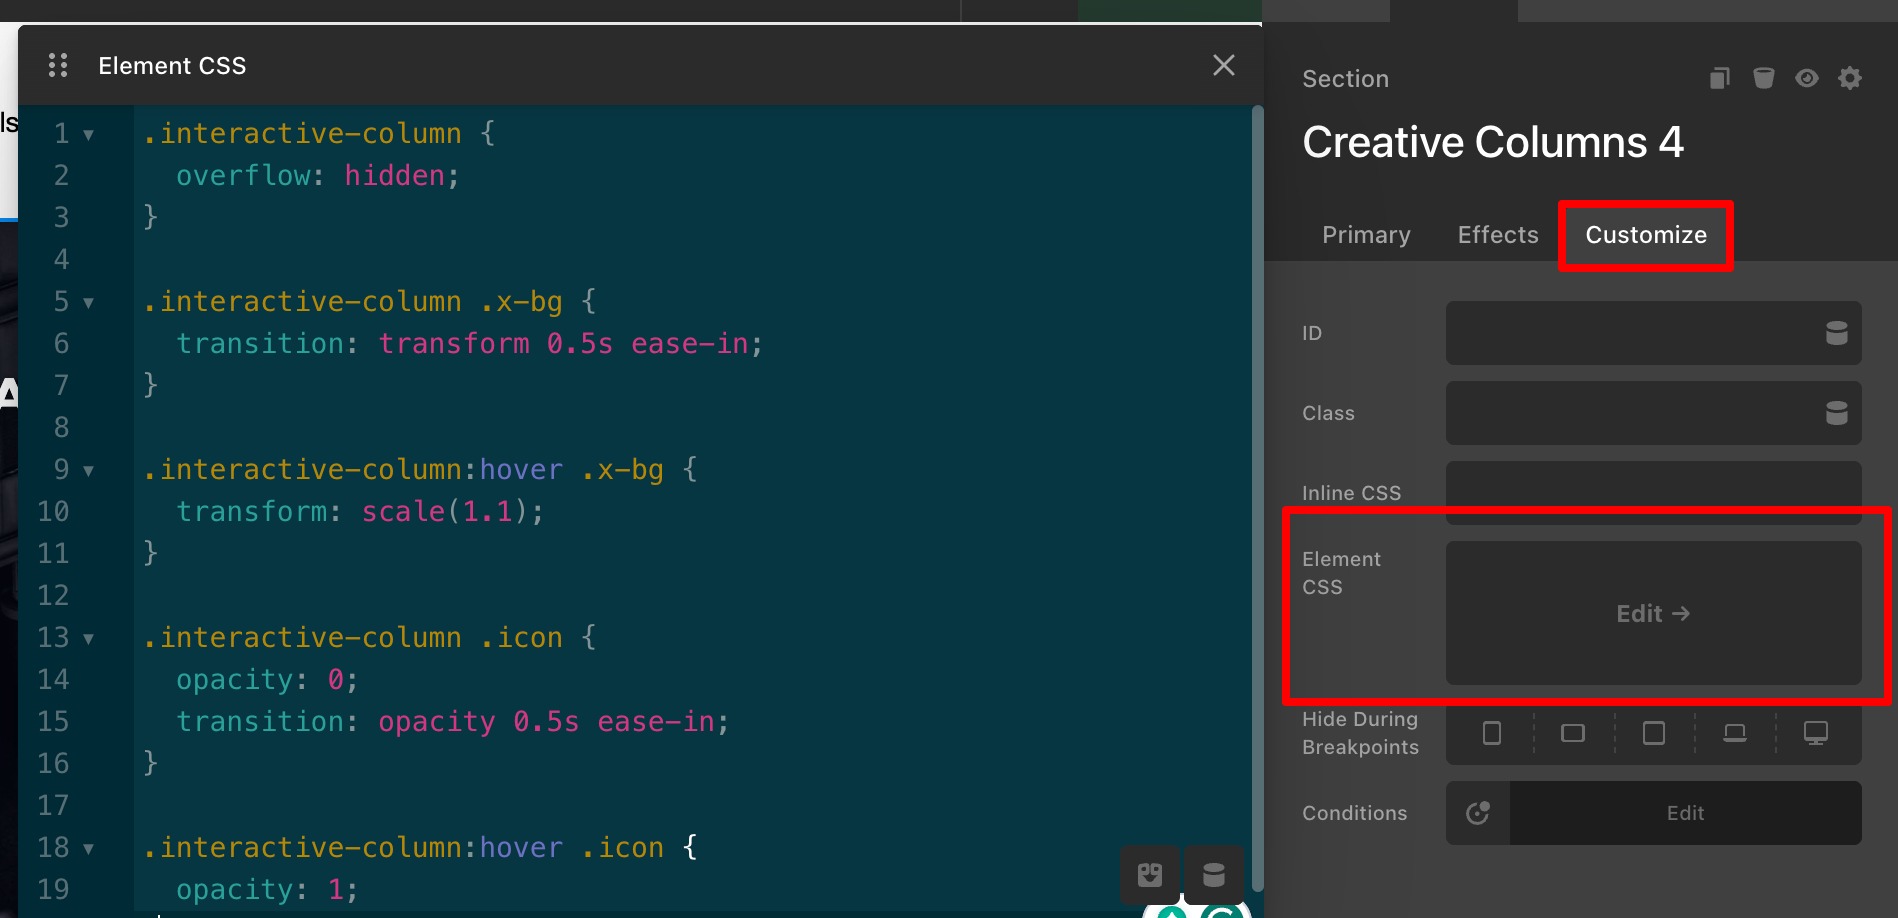The image size is (1898, 918).
Task: Switch to the Primary tab
Action: click(1366, 235)
